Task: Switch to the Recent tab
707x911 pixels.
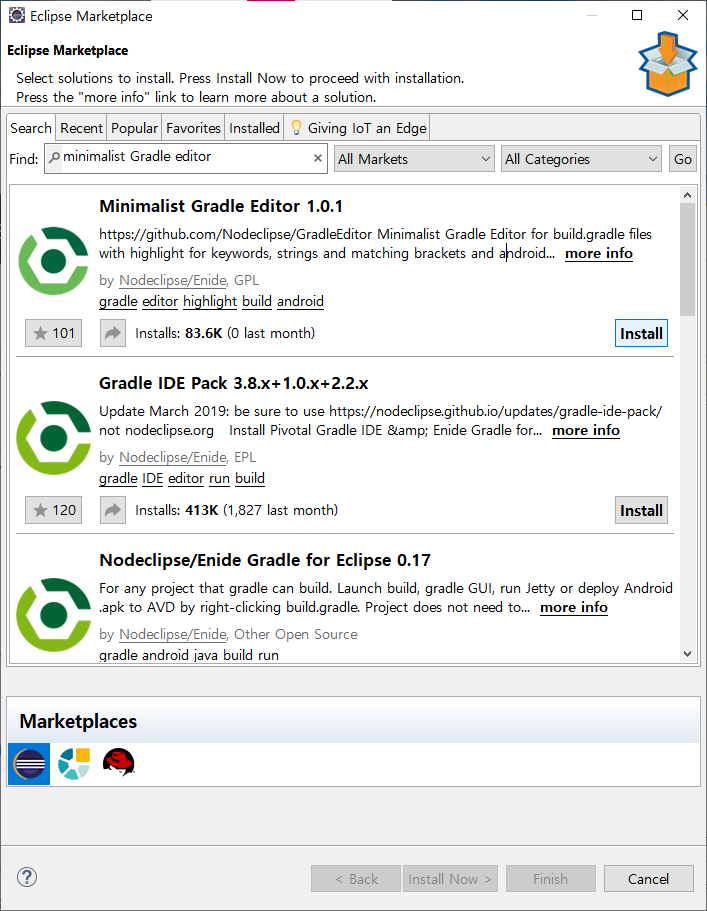Action: (x=81, y=128)
